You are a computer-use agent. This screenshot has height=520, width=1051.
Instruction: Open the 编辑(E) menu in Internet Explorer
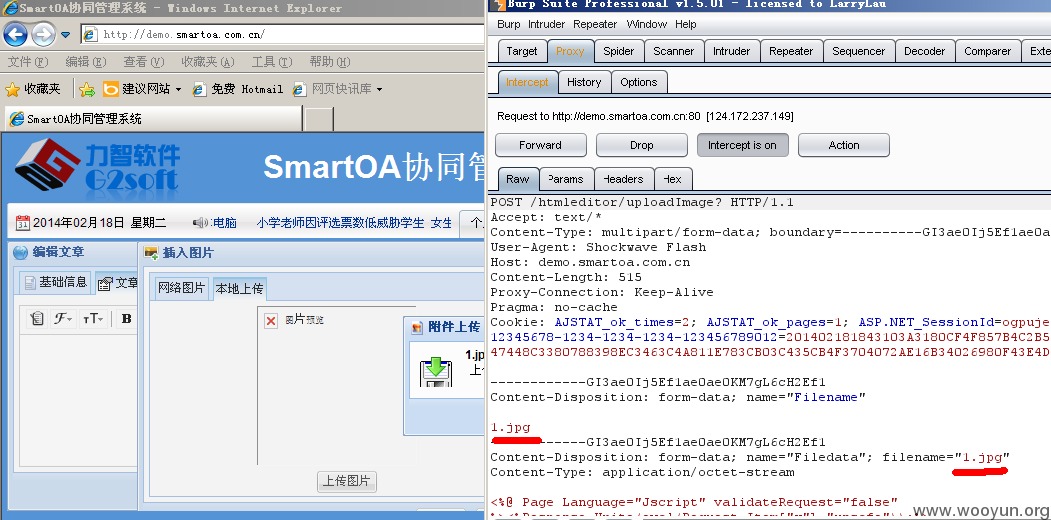click(x=85, y=62)
